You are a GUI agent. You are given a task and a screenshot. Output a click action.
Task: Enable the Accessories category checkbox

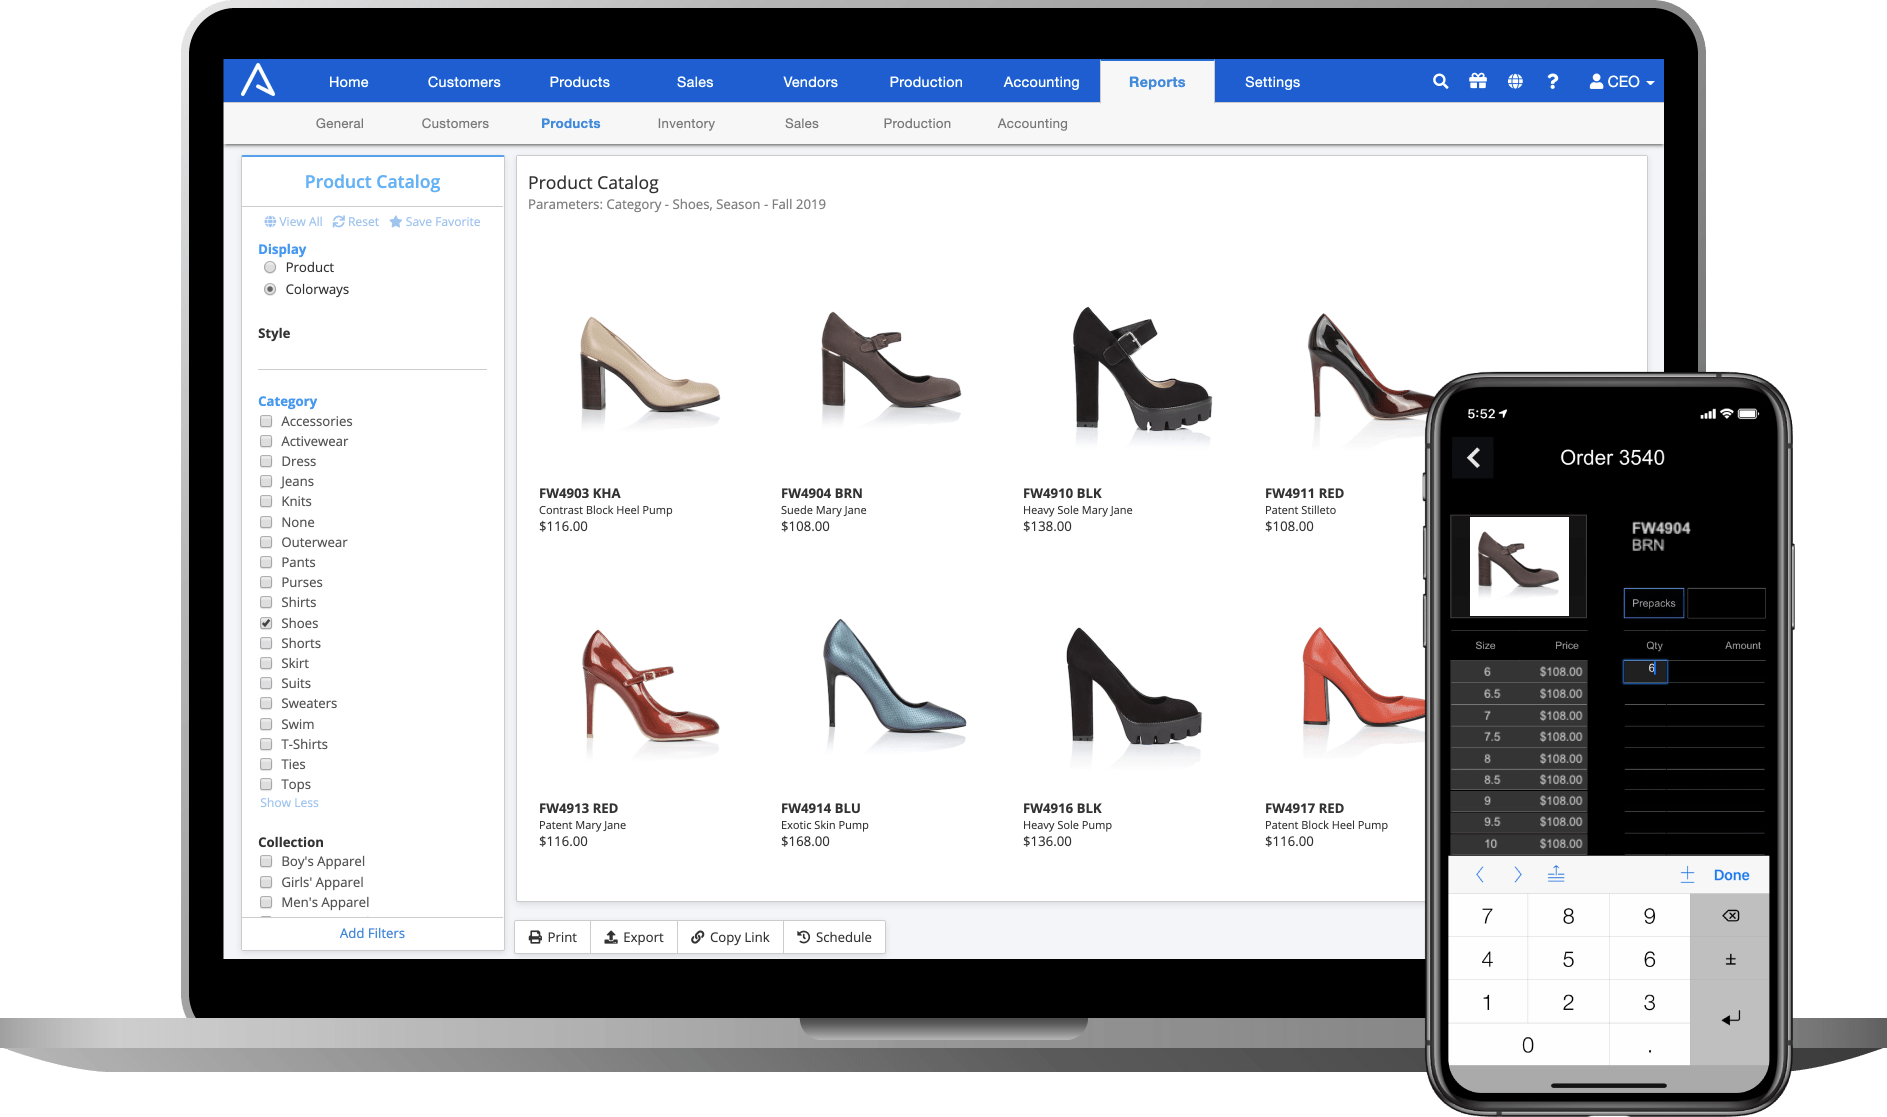pos(266,421)
